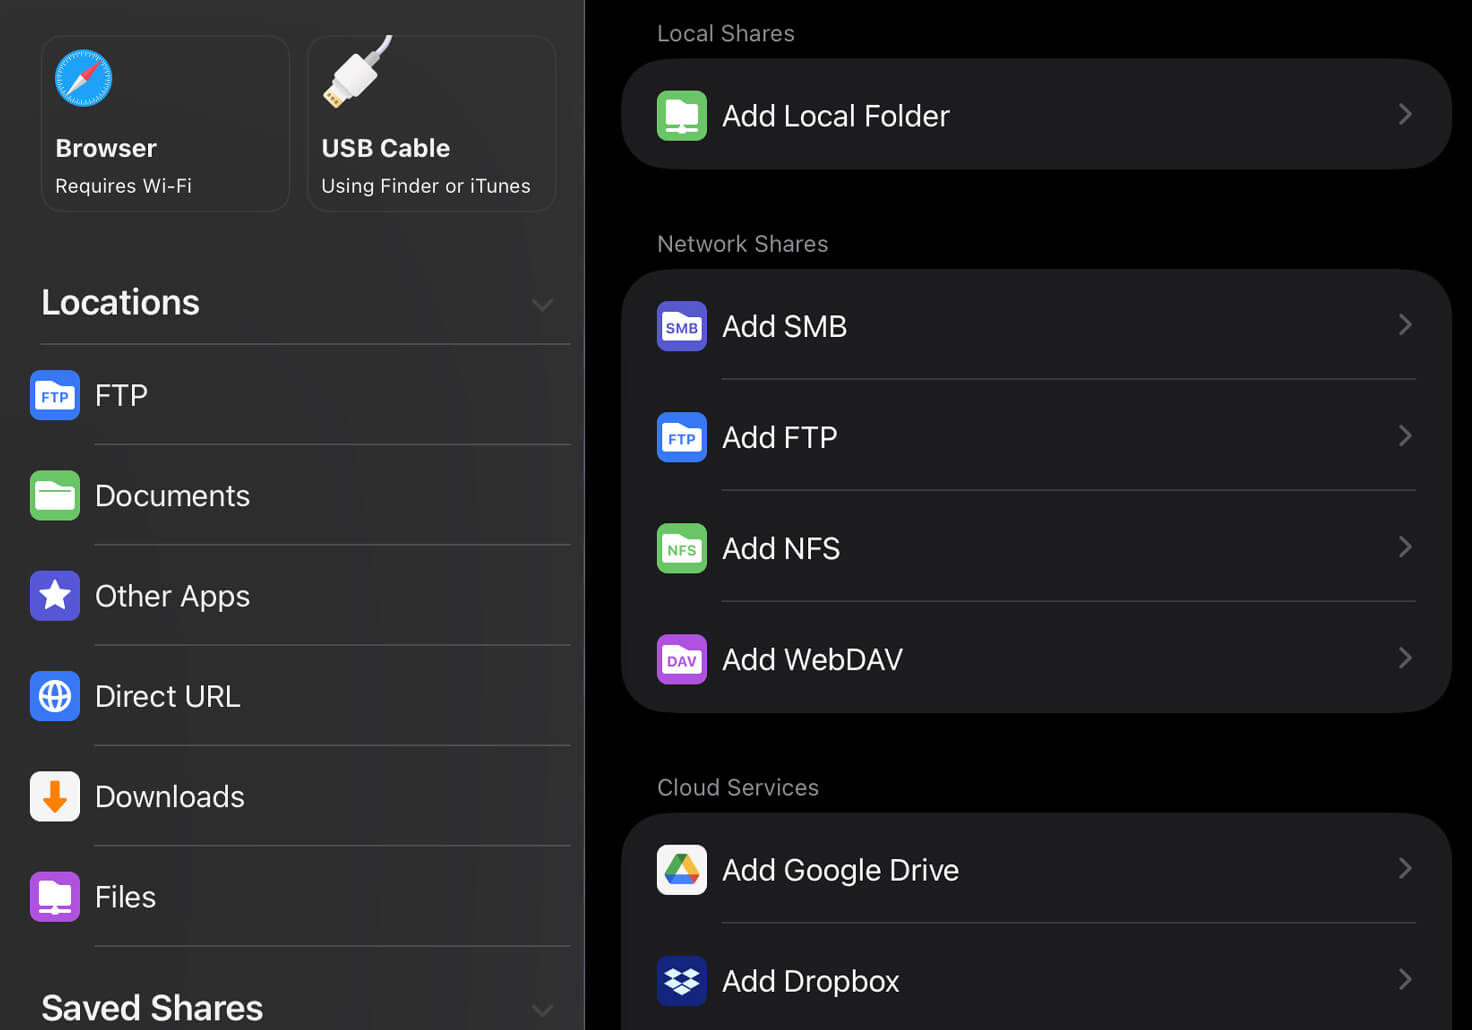Click the Google Drive logo icon
1472x1030 pixels.
click(x=682, y=870)
